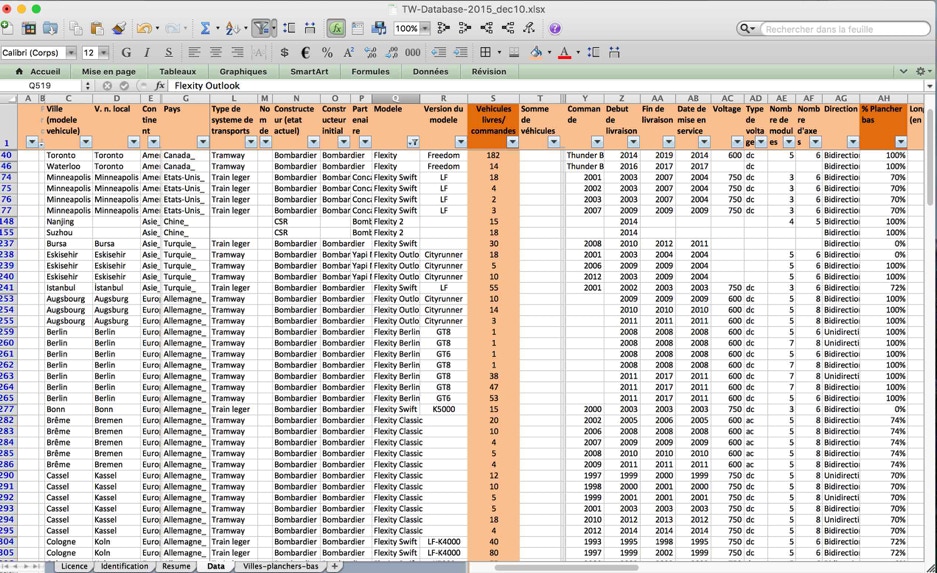Apply percent number format
The height and width of the screenshot is (573, 937).
click(327, 53)
